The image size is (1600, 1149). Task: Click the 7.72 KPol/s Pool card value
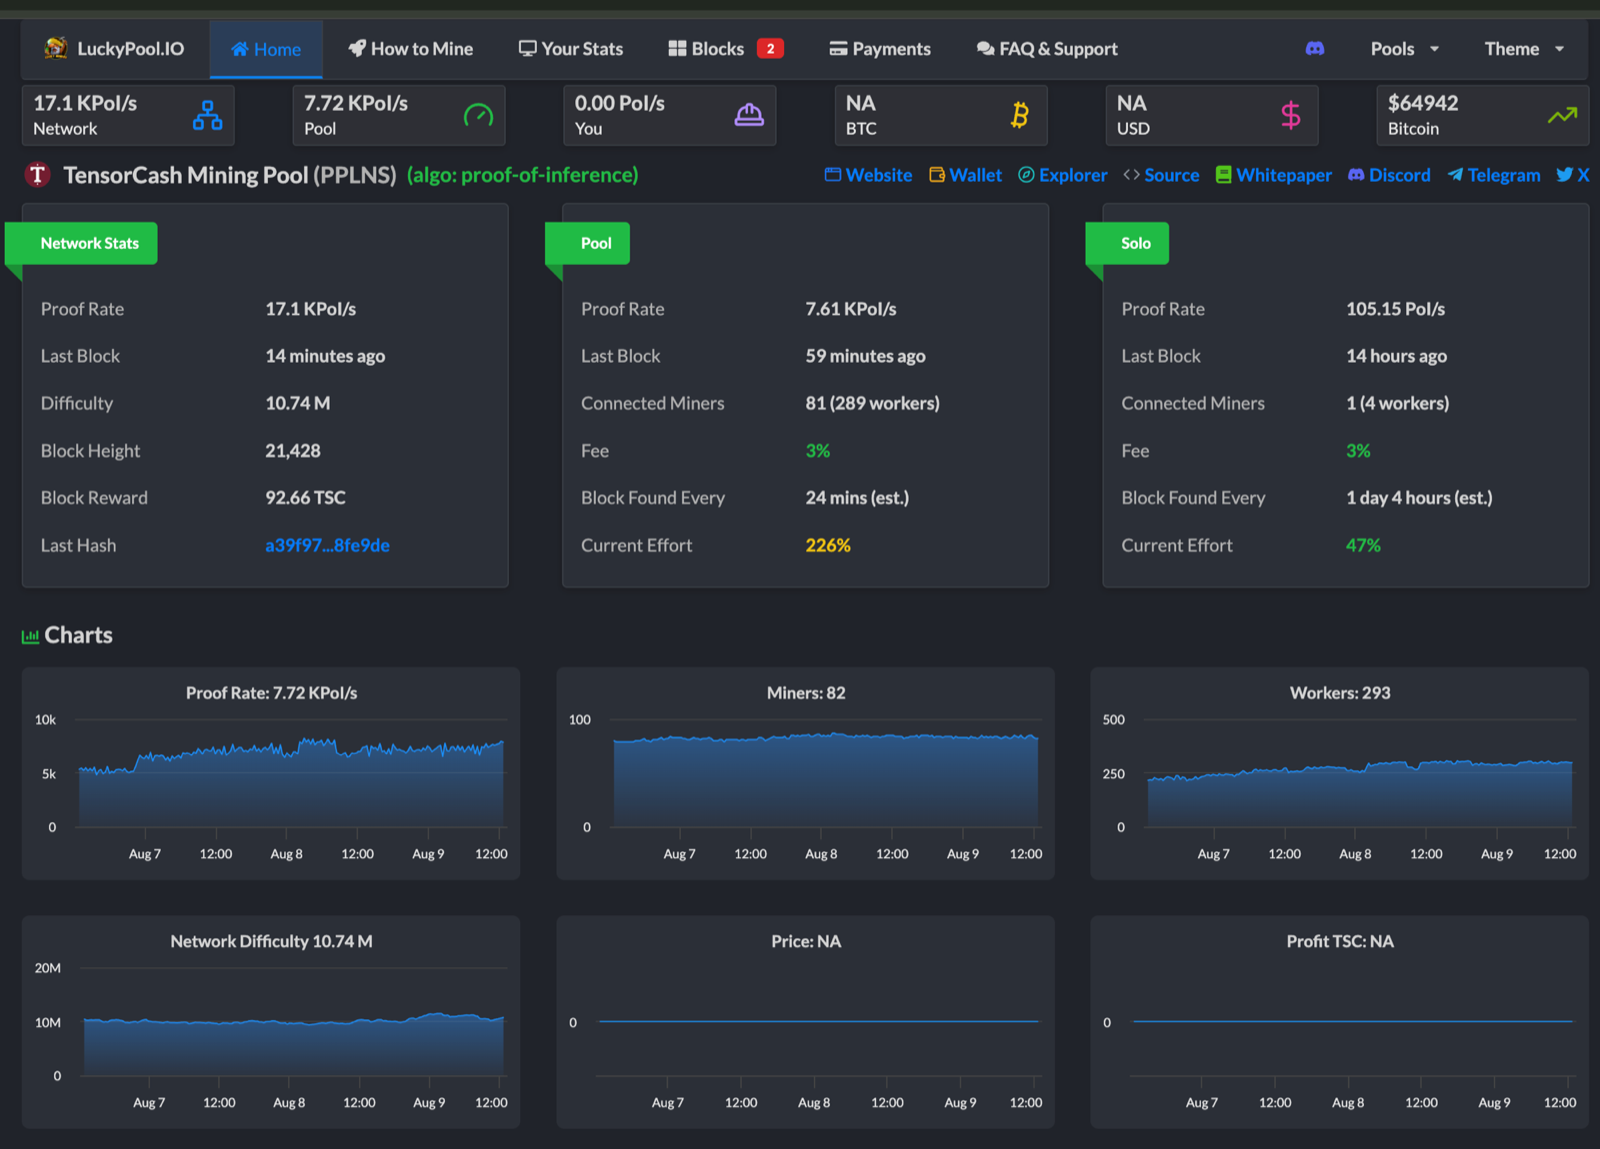pyautogui.click(x=356, y=103)
